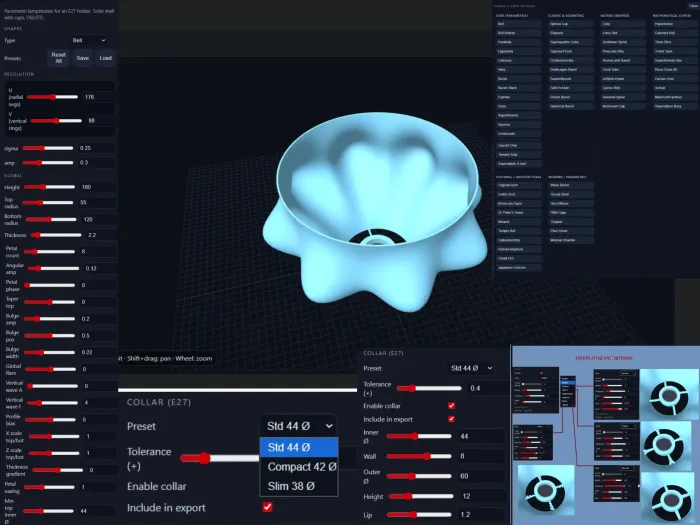Select Compact 42 Ø from preset list
This screenshot has height=525, width=700.
(x=299, y=467)
